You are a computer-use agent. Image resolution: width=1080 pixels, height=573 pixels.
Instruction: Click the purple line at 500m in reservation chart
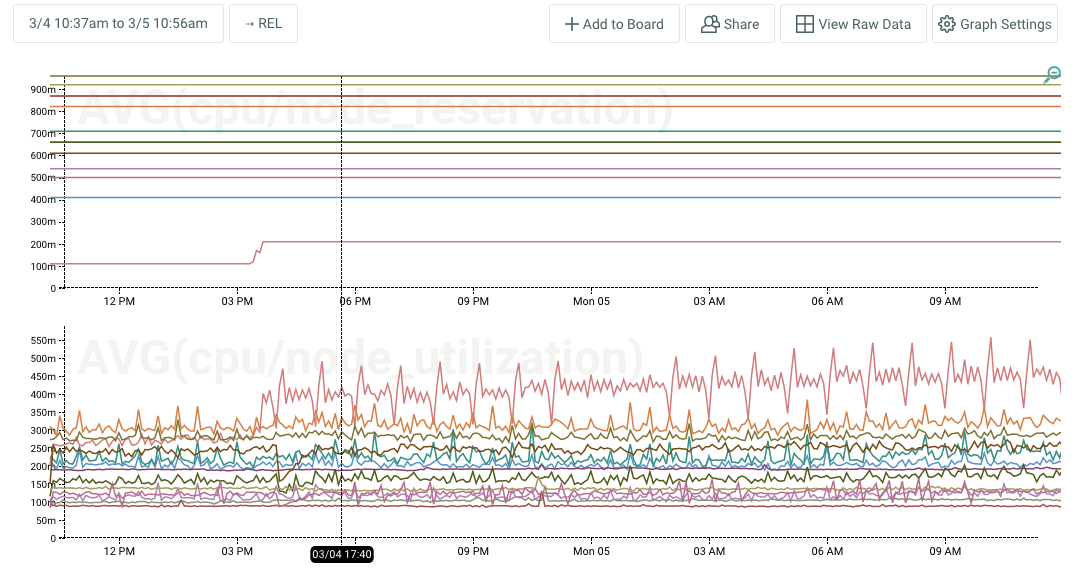(x=600, y=177)
